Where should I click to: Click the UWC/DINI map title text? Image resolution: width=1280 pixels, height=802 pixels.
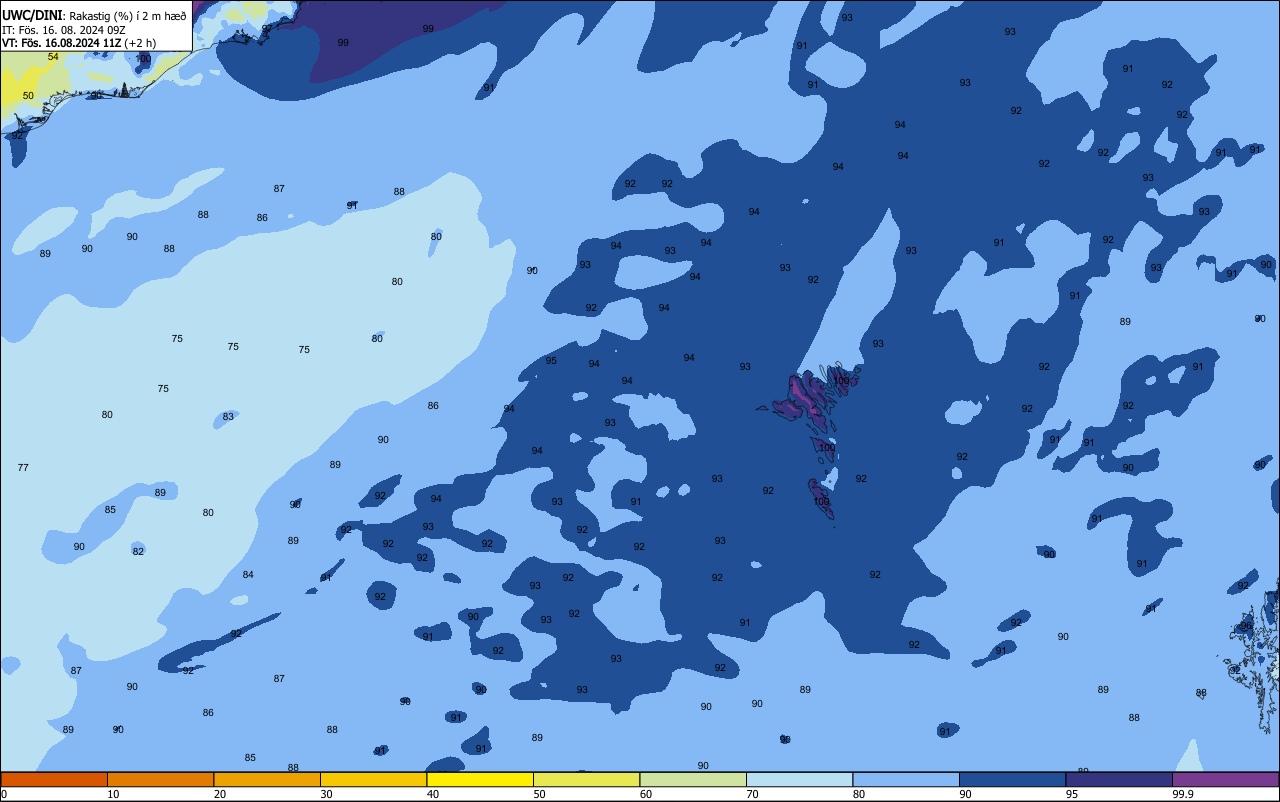(x=33, y=15)
